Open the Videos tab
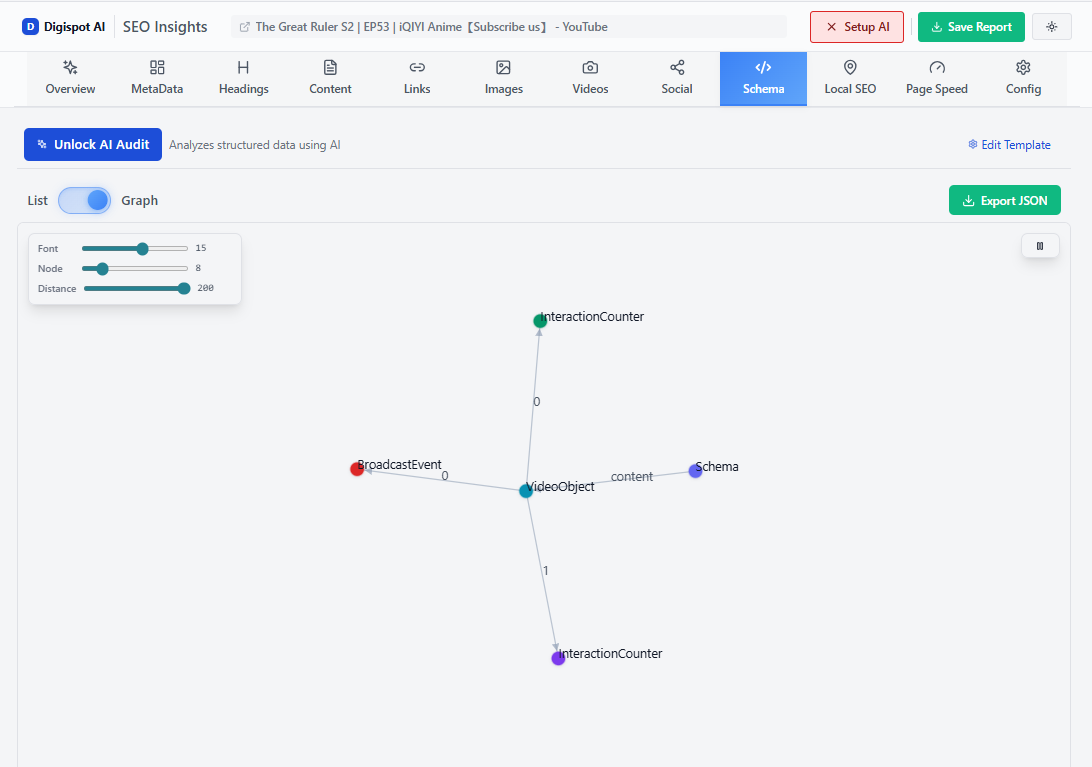 click(x=590, y=77)
